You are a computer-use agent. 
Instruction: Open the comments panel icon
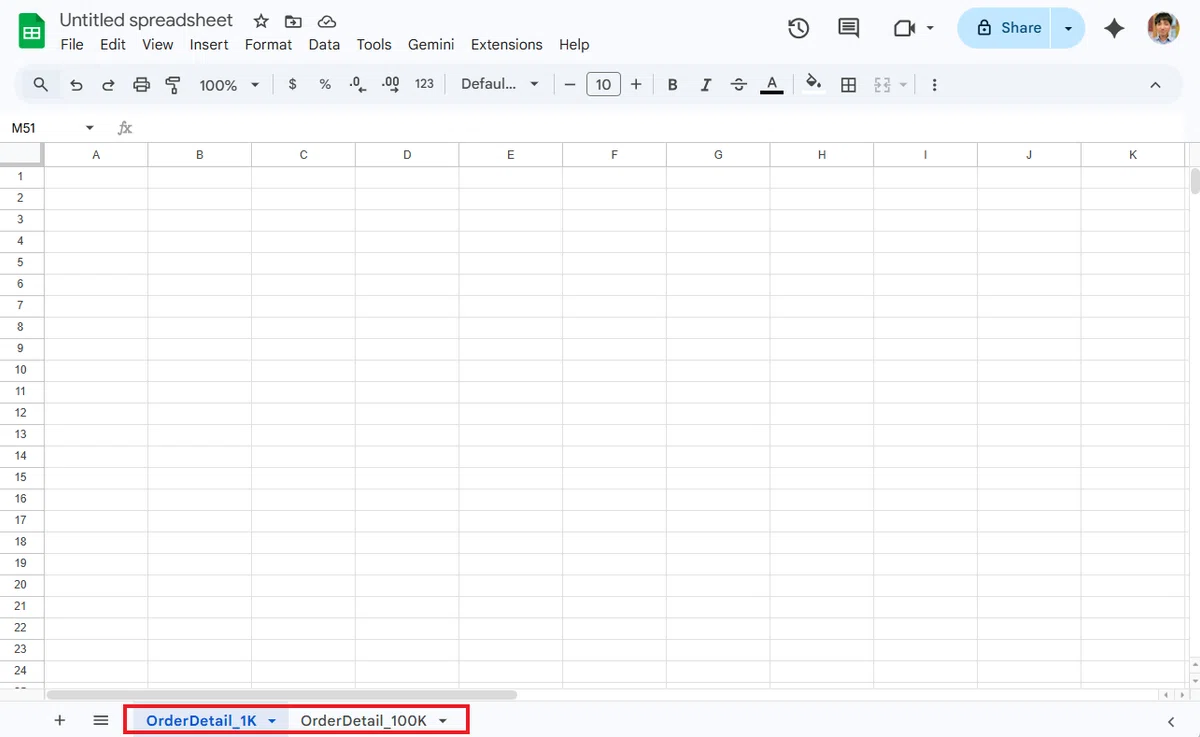point(849,28)
